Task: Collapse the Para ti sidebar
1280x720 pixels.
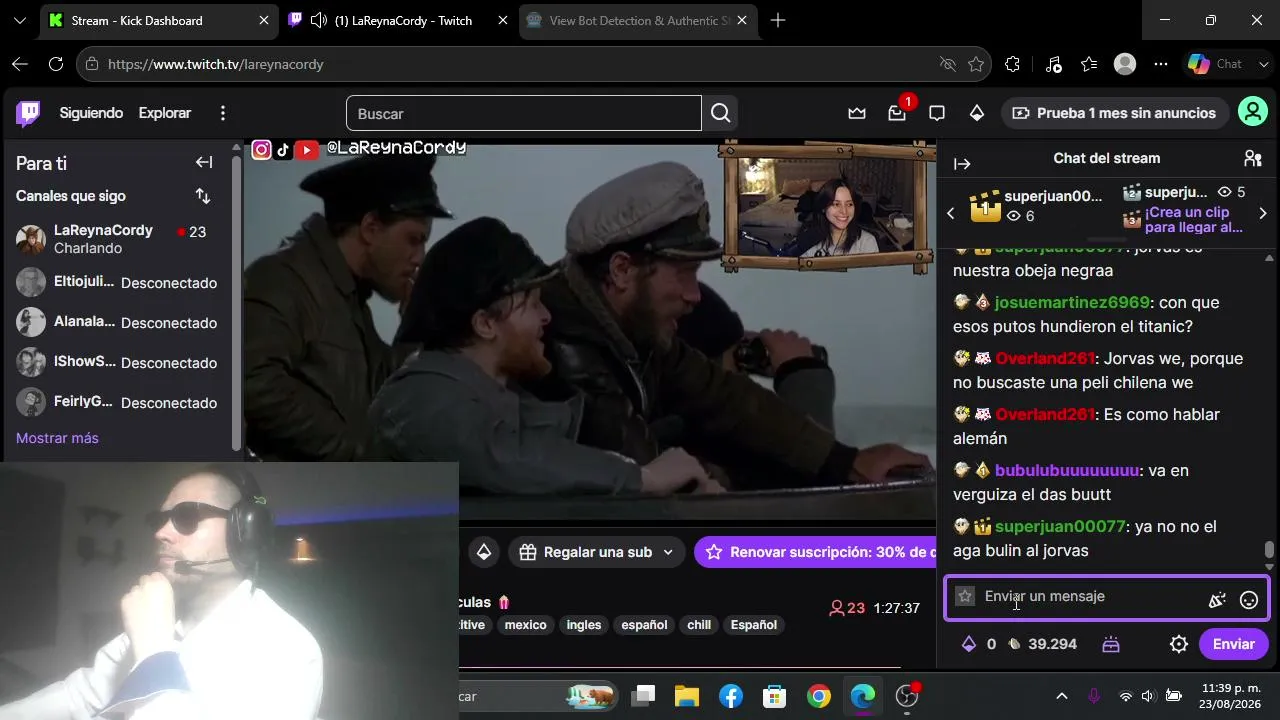Action: pyautogui.click(x=204, y=163)
